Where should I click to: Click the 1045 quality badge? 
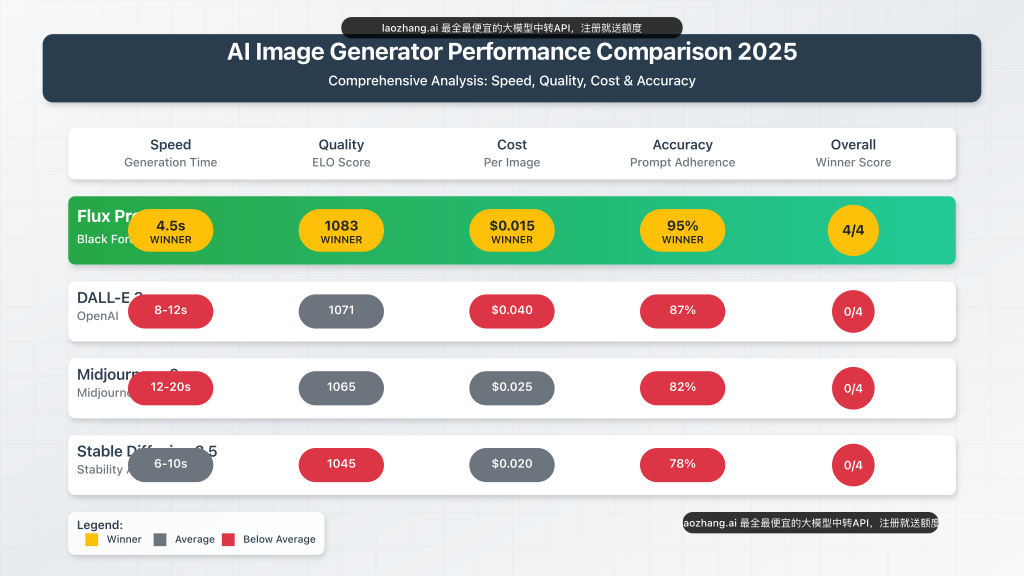pyautogui.click(x=341, y=464)
